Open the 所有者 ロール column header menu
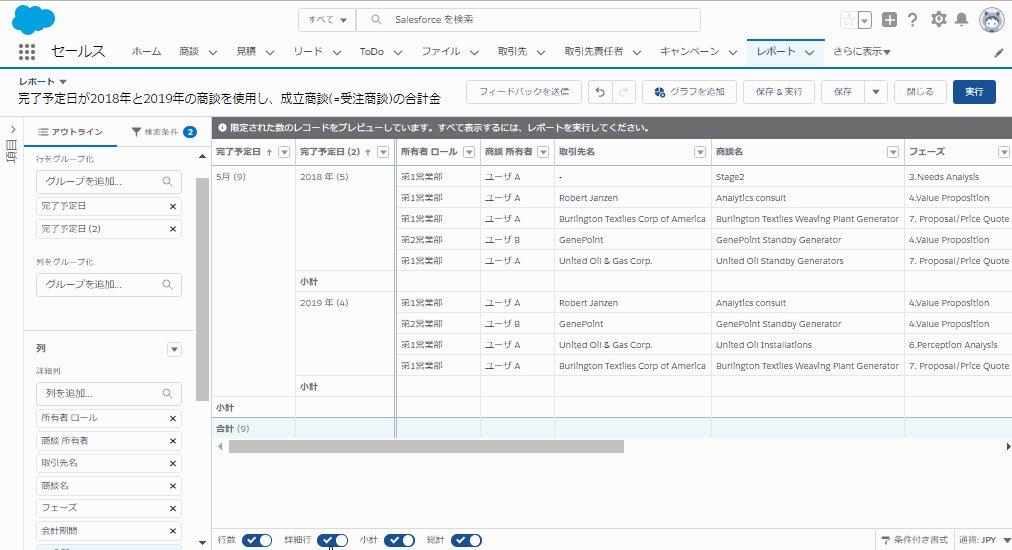 [469, 152]
